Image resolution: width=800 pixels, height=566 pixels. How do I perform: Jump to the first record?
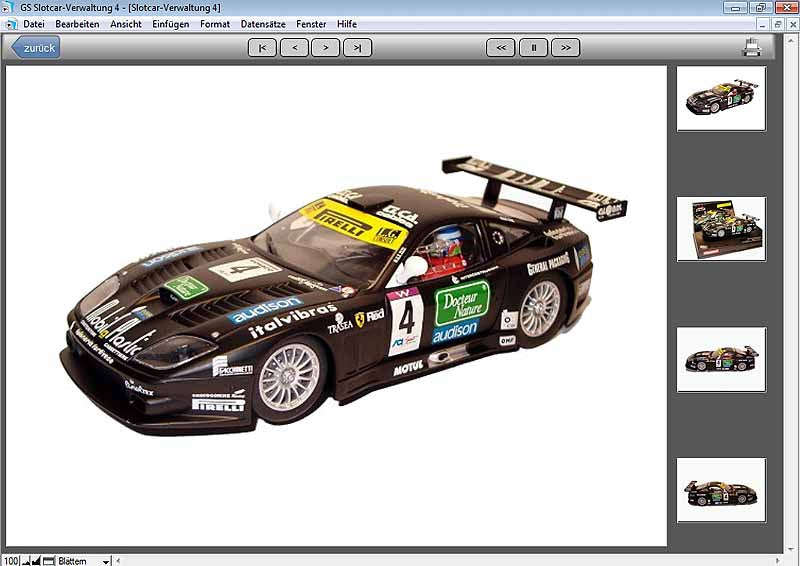click(x=262, y=47)
